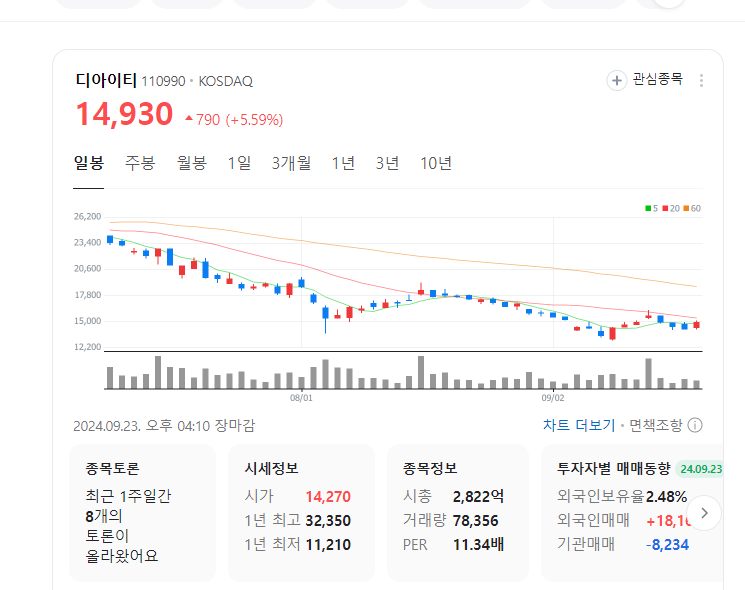This screenshot has height=590, width=745.
Task: Click the 1년 최고 value 32,350
Action: coord(328,521)
